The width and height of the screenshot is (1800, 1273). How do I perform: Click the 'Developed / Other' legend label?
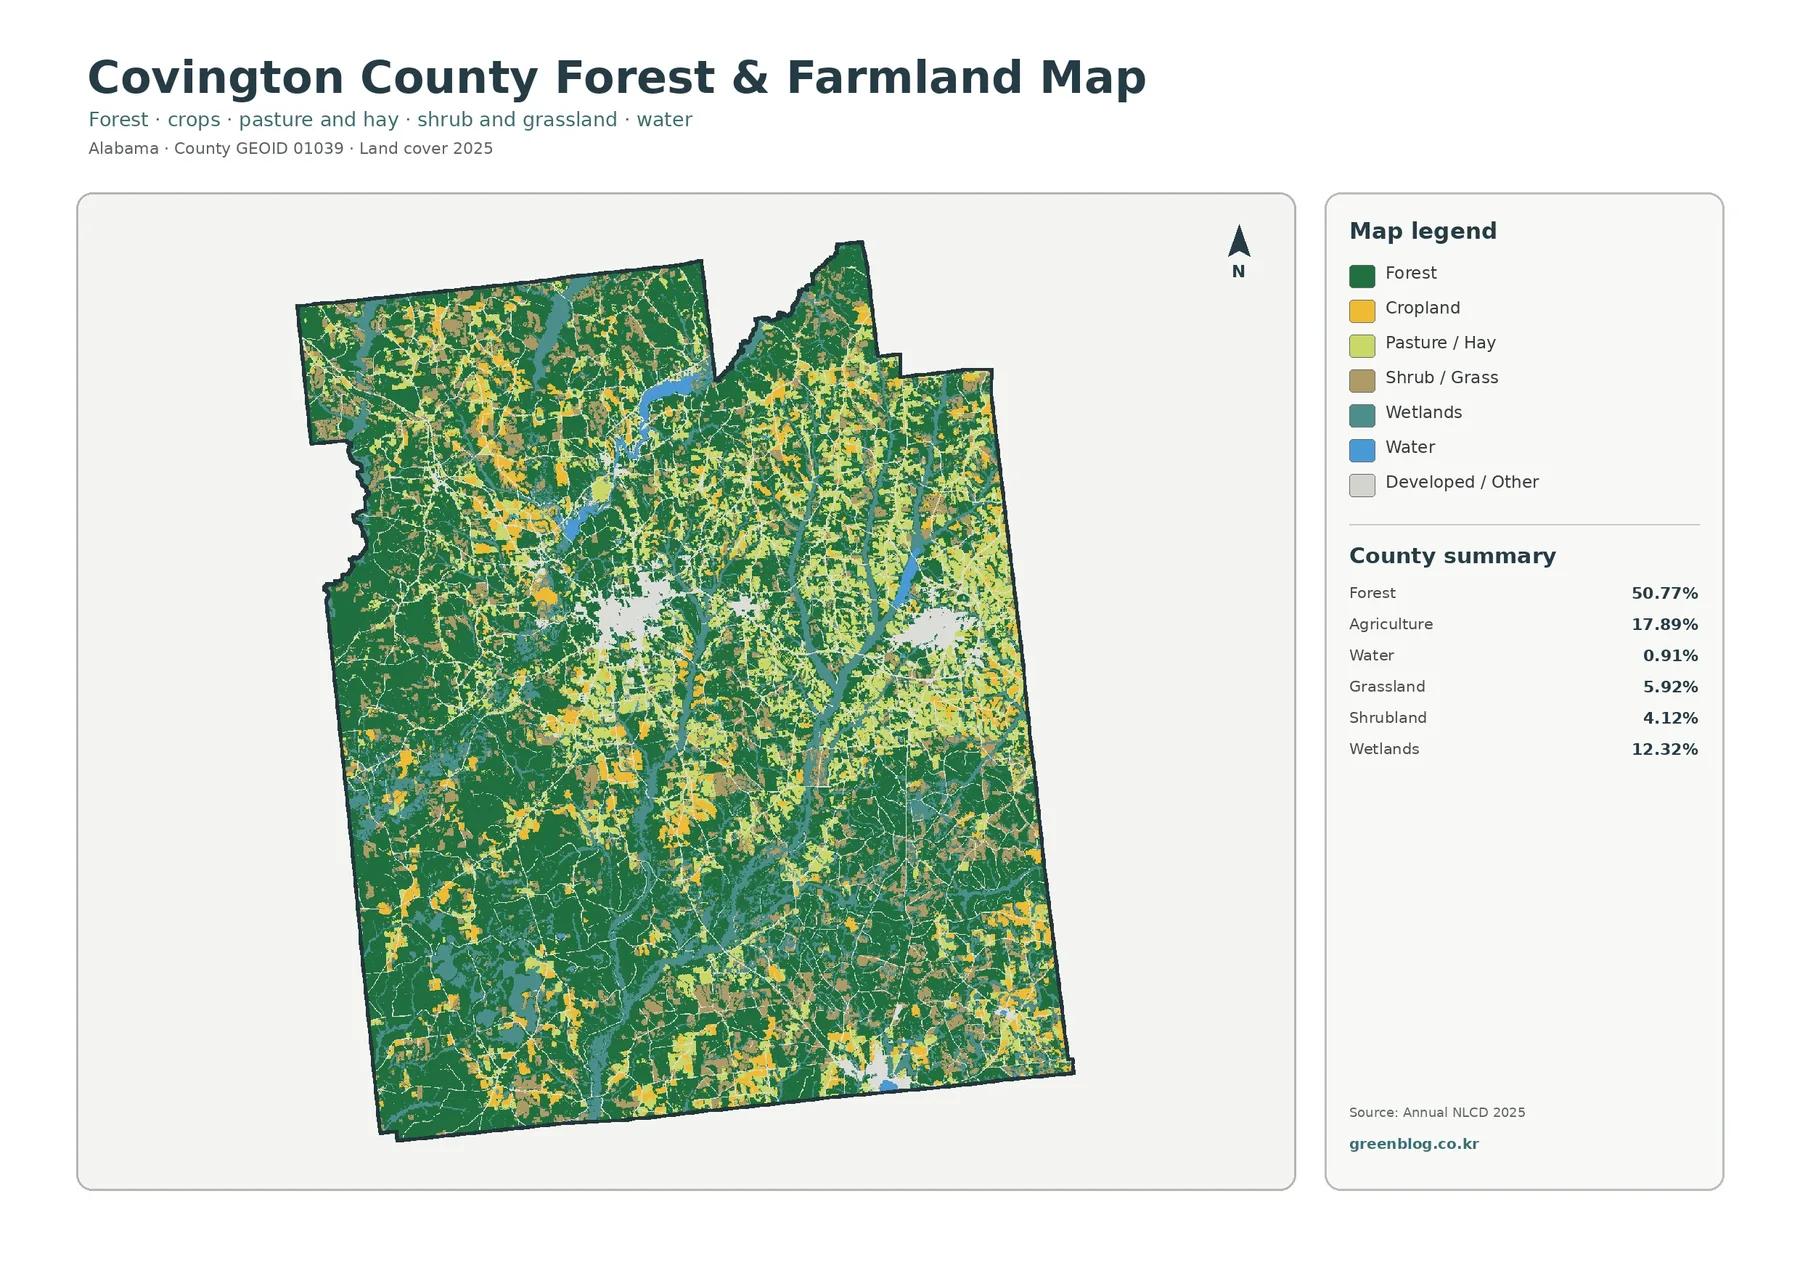(x=1461, y=483)
